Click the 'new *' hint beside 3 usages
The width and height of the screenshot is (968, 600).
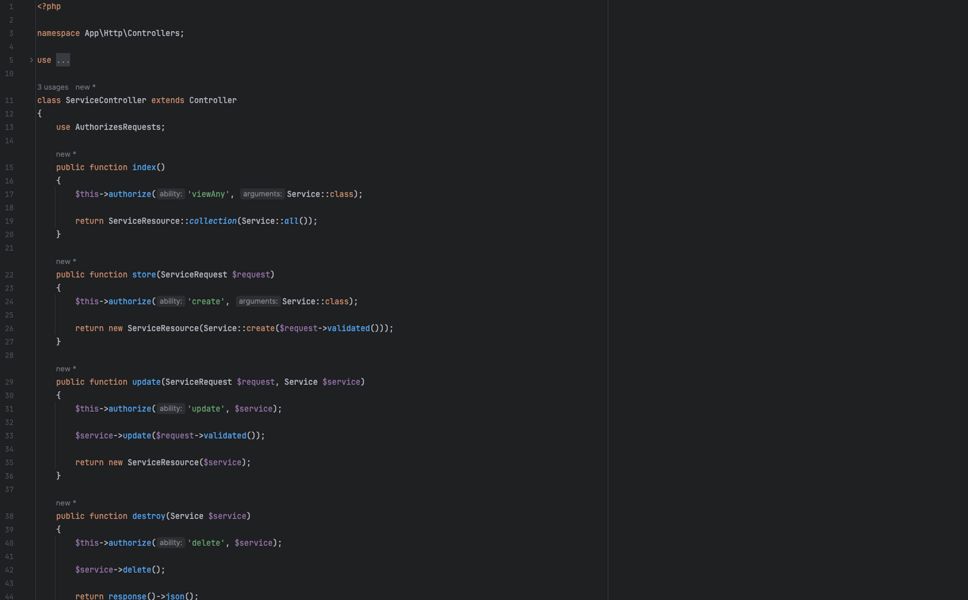[x=85, y=87]
